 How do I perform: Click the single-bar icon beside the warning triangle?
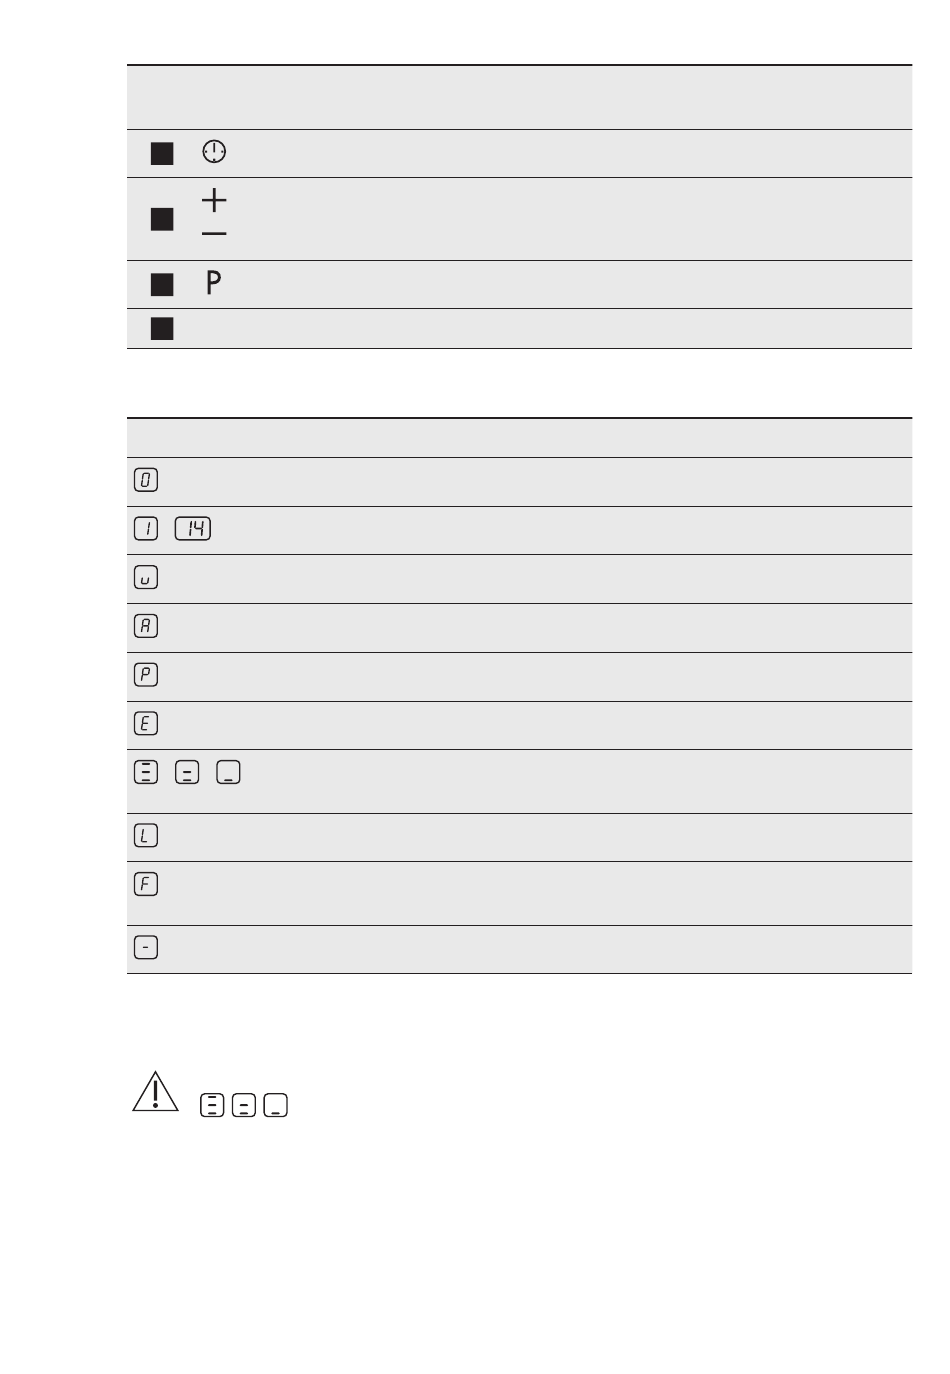coord(276,1105)
